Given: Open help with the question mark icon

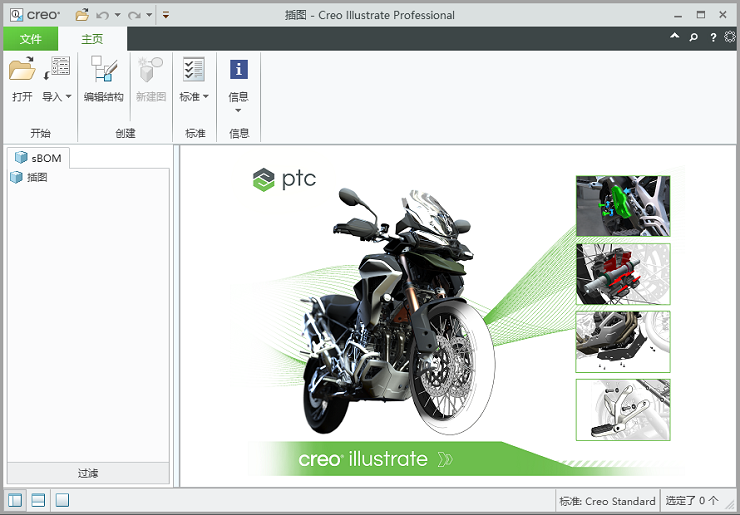Looking at the screenshot, I should 713,37.
